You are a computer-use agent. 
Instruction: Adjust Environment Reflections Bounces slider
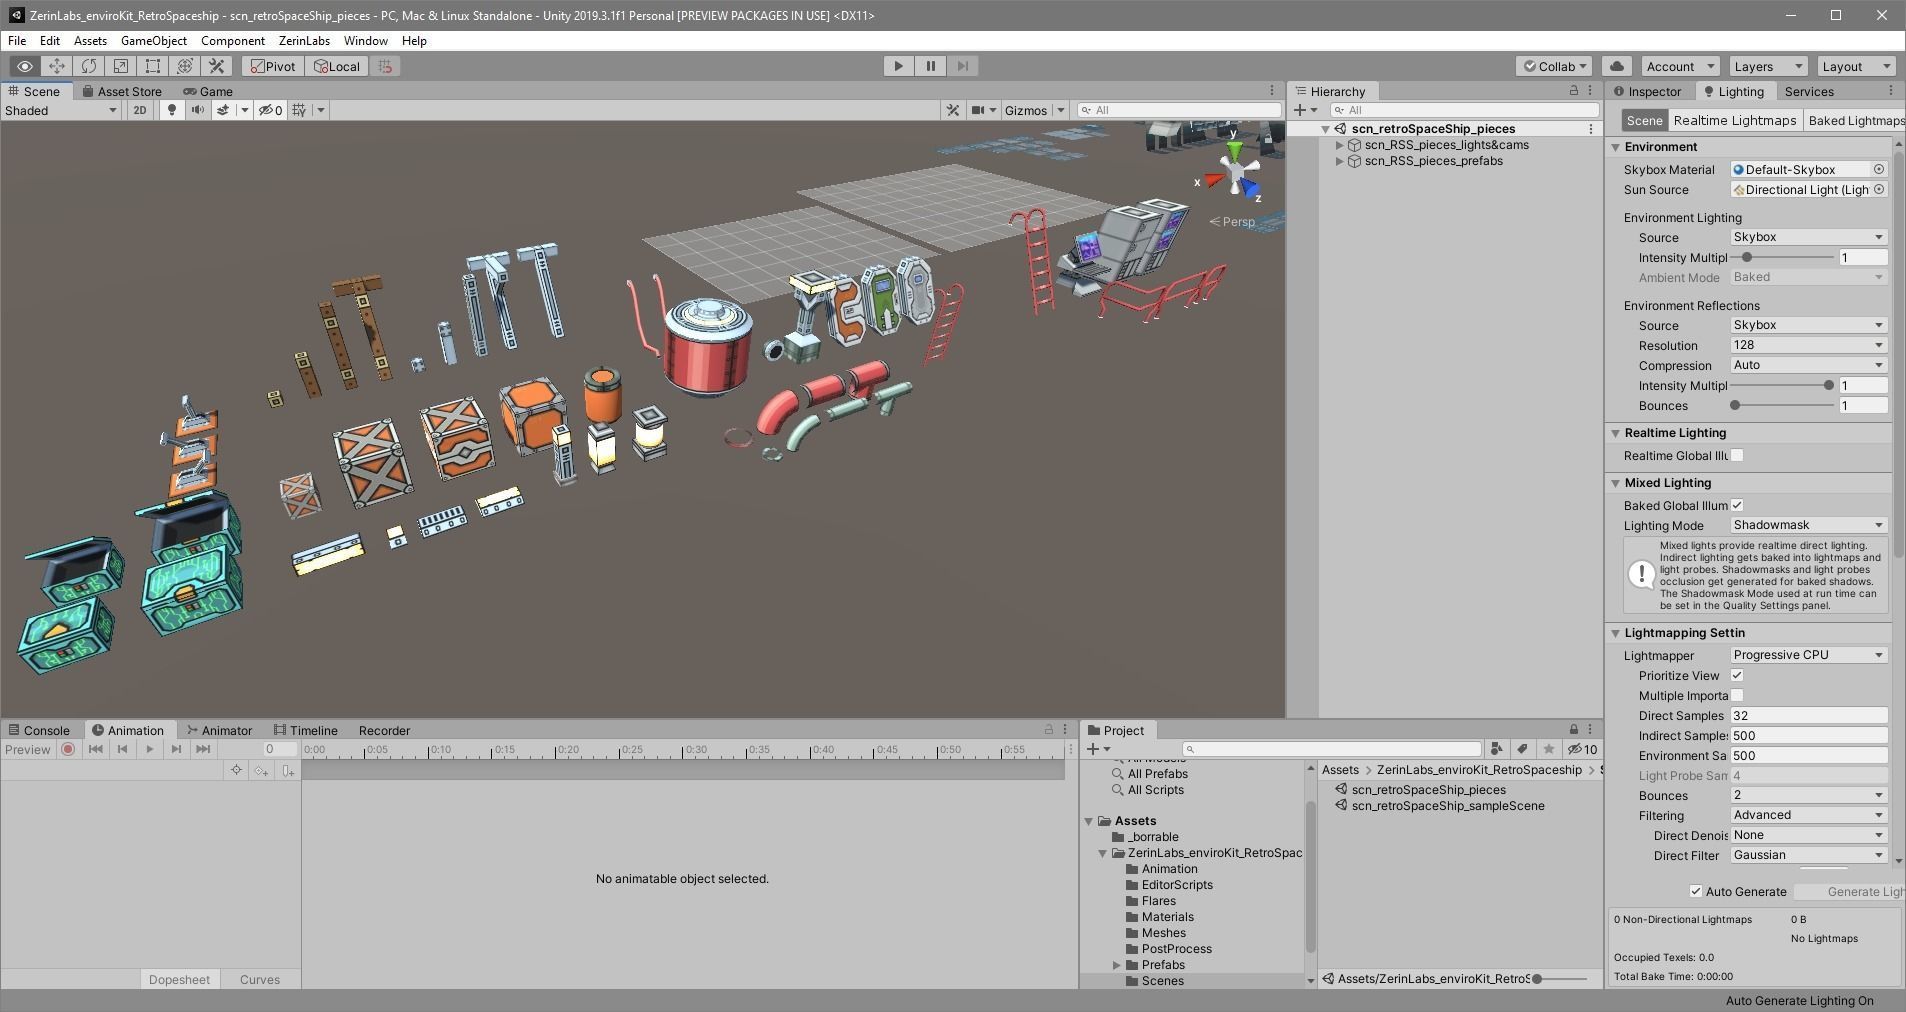(x=1735, y=405)
